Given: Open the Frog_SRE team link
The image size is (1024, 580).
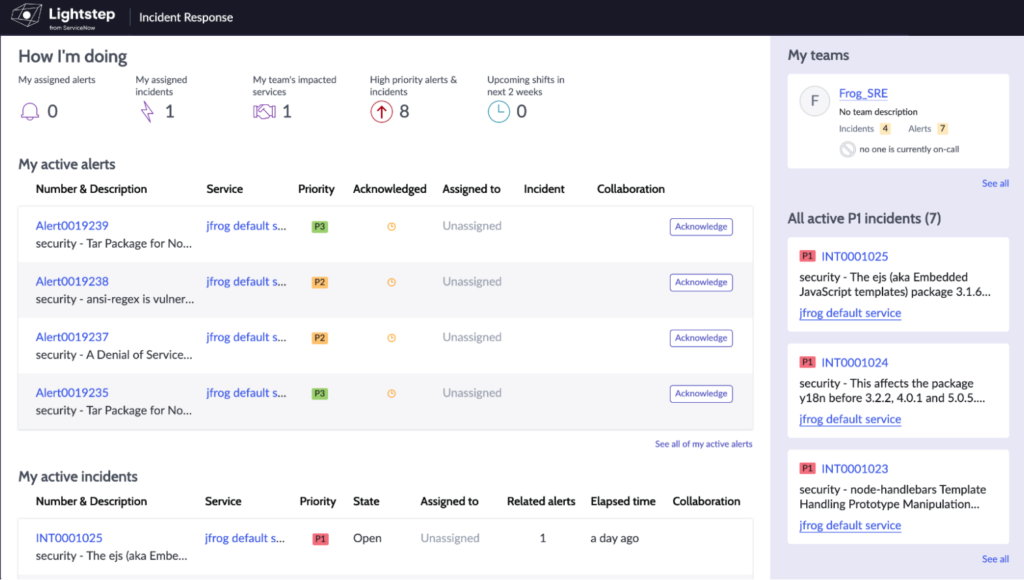Looking at the screenshot, I should click(863, 94).
